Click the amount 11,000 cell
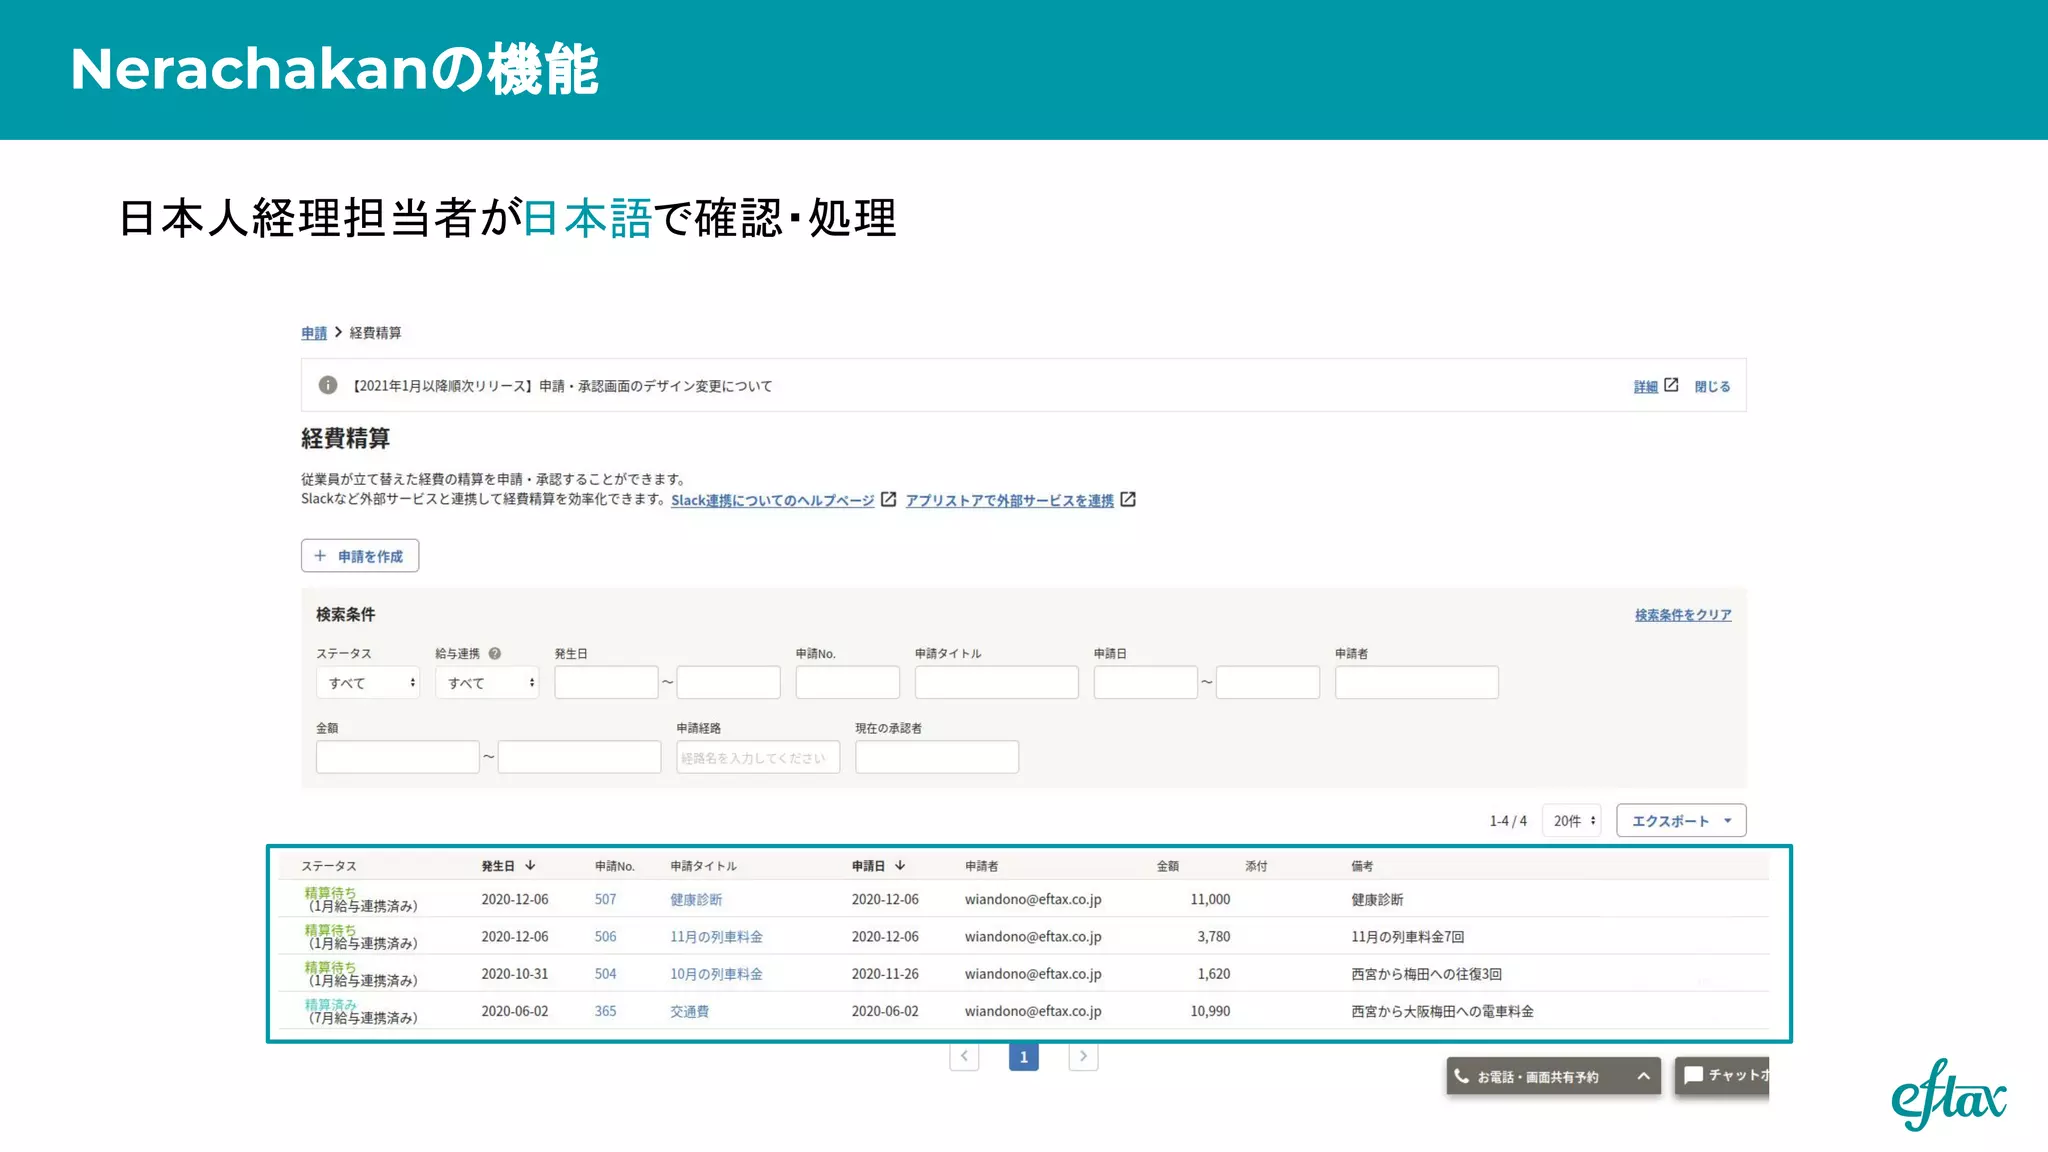2048x1152 pixels. (1210, 899)
